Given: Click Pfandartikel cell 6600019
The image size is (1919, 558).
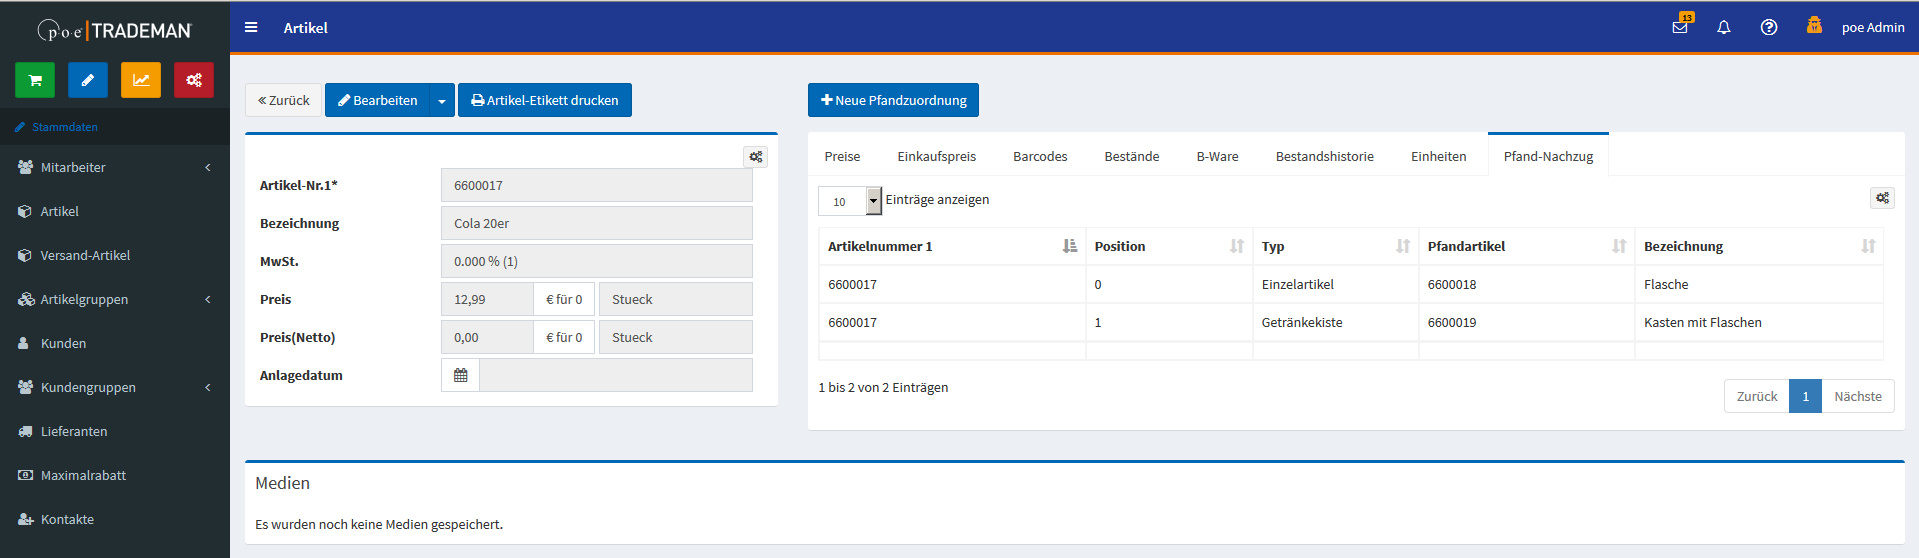Looking at the screenshot, I should [1526, 322].
